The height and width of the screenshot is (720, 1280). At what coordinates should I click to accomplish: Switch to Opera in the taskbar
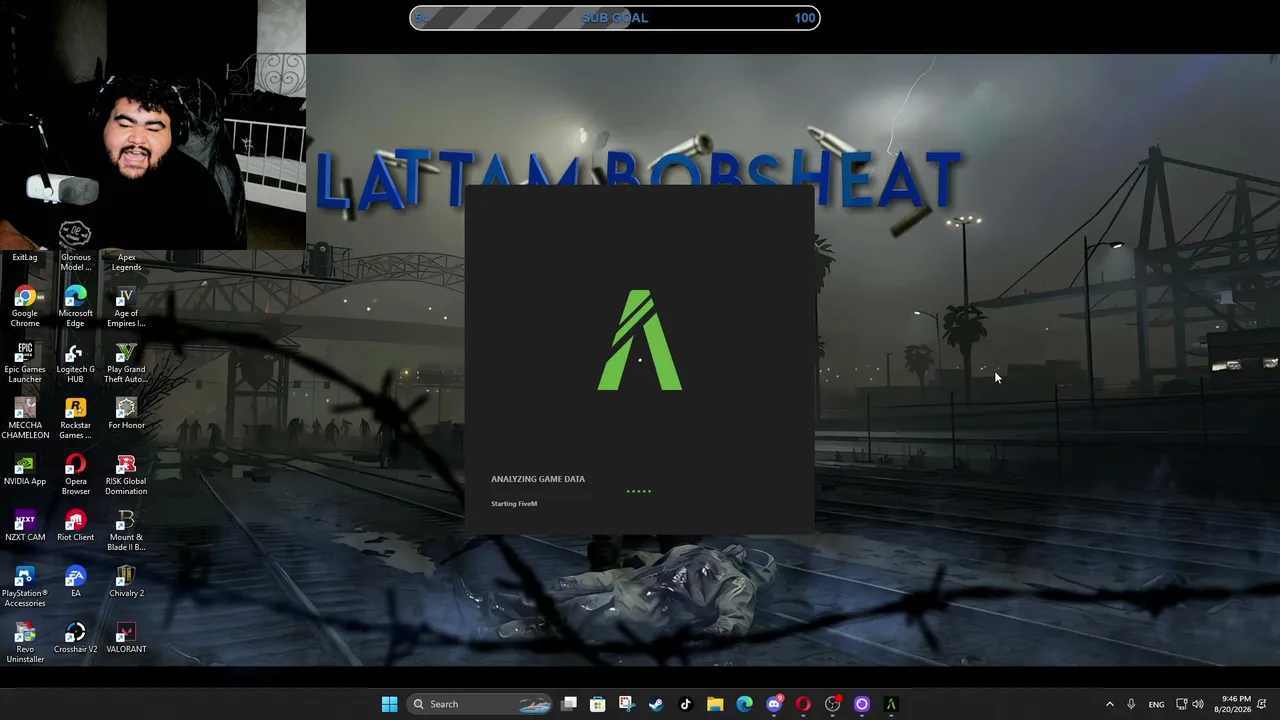(x=803, y=704)
